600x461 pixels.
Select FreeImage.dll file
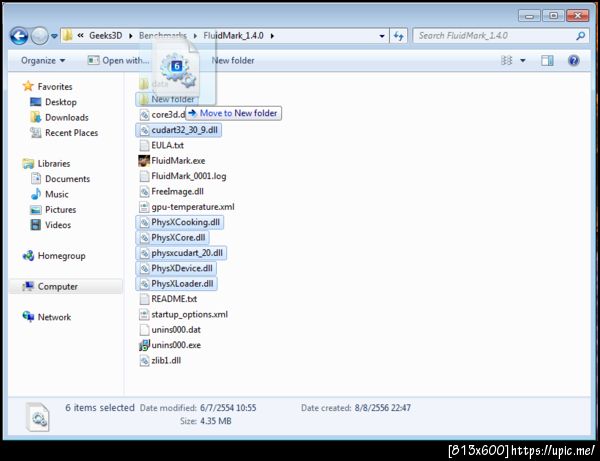pos(171,191)
